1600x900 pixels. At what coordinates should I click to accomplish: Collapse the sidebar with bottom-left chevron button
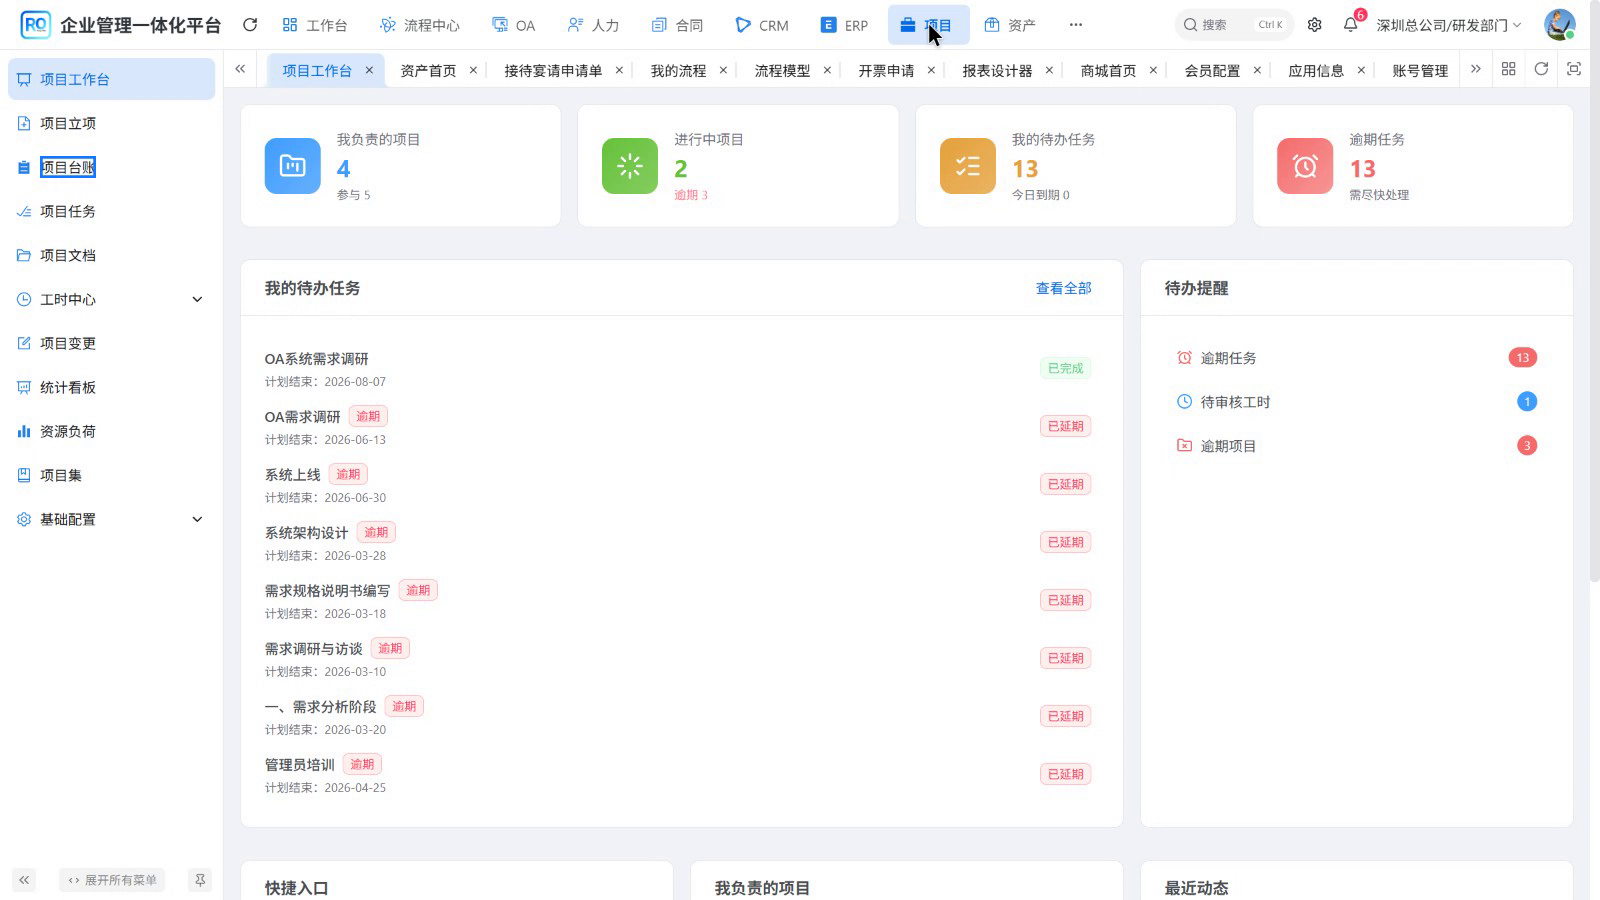(24, 880)
